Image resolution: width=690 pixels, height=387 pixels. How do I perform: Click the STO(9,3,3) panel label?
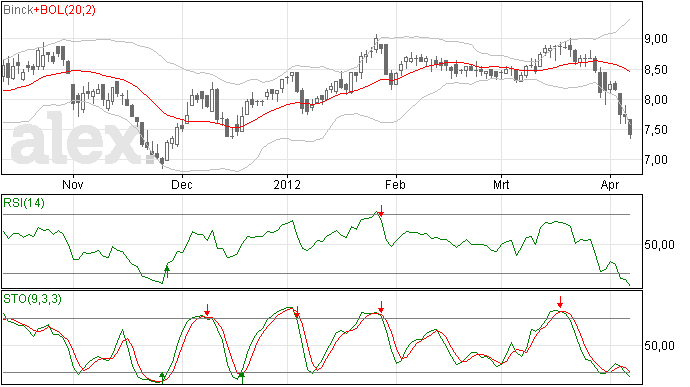coord(33,299)
